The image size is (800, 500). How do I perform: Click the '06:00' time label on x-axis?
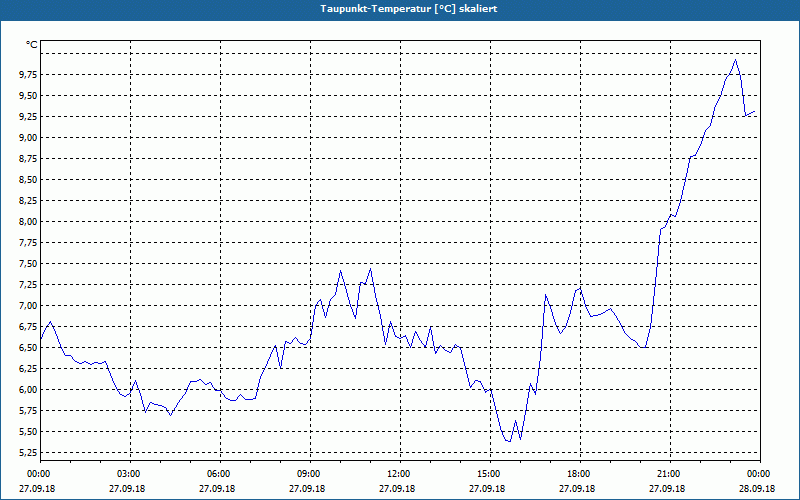(x=217, y=474)
